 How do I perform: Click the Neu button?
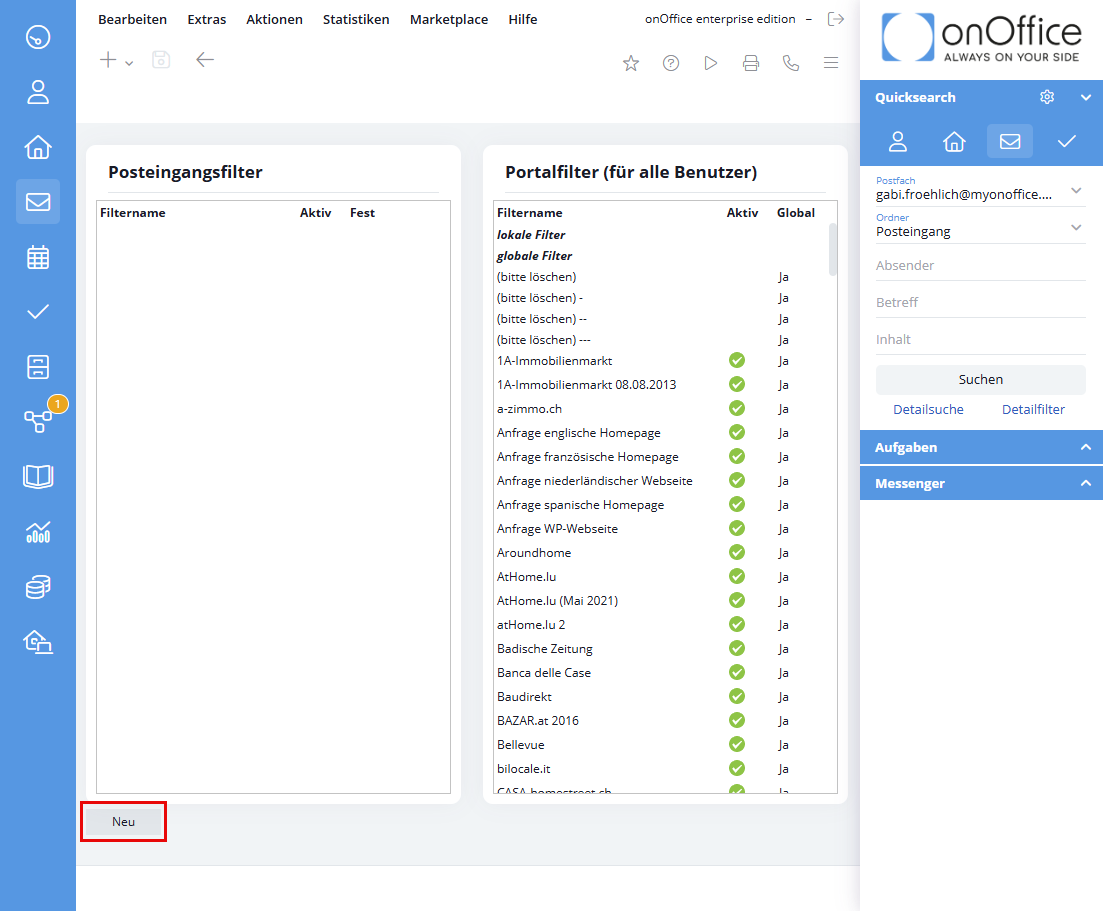pos(123,821)
